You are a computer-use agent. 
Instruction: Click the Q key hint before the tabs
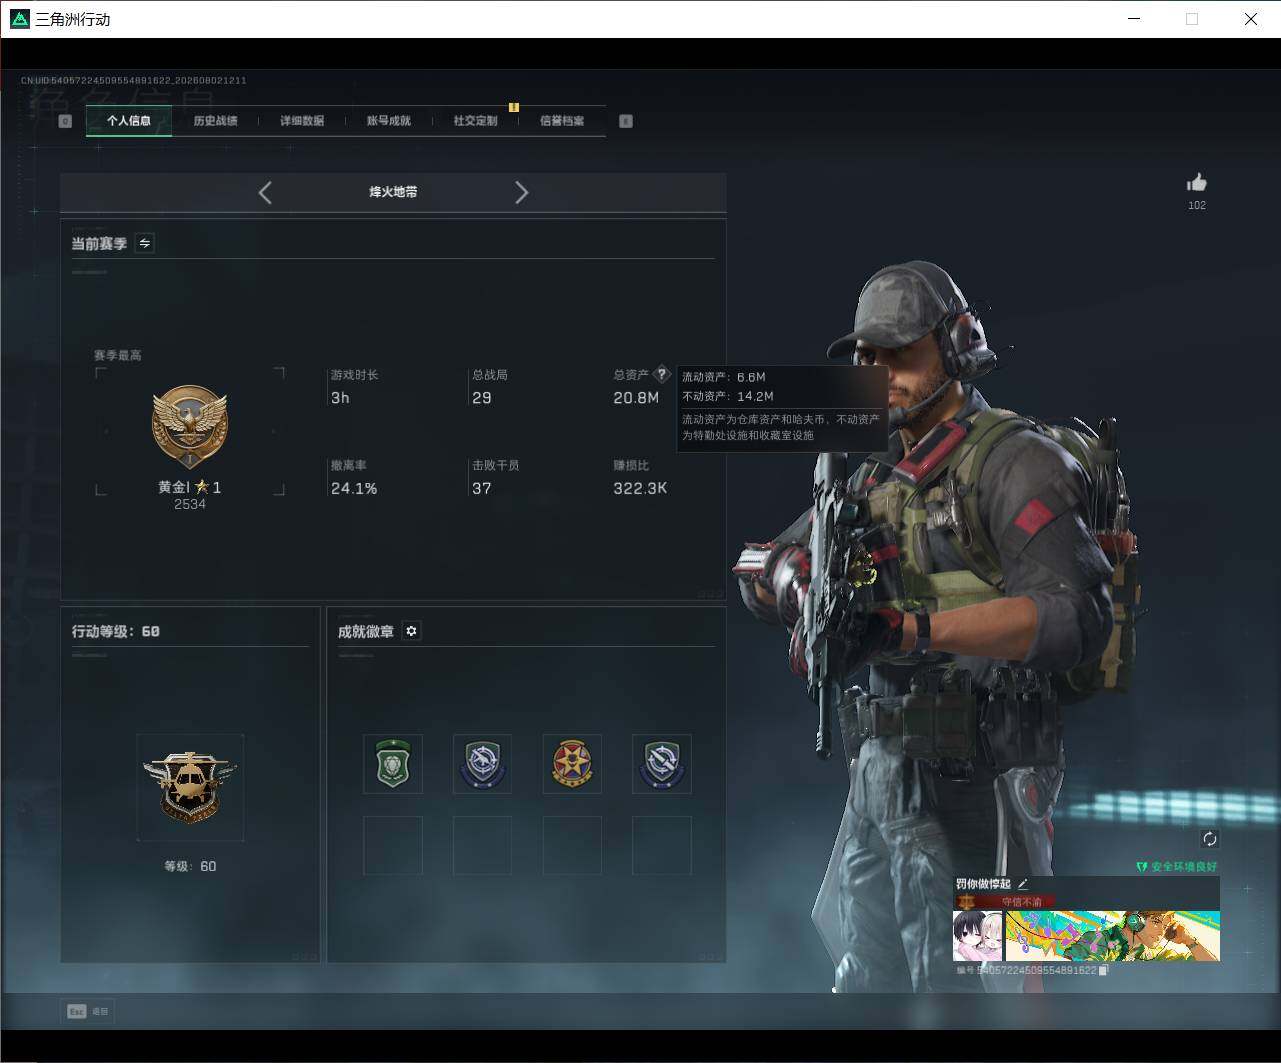tap(65, 121)
